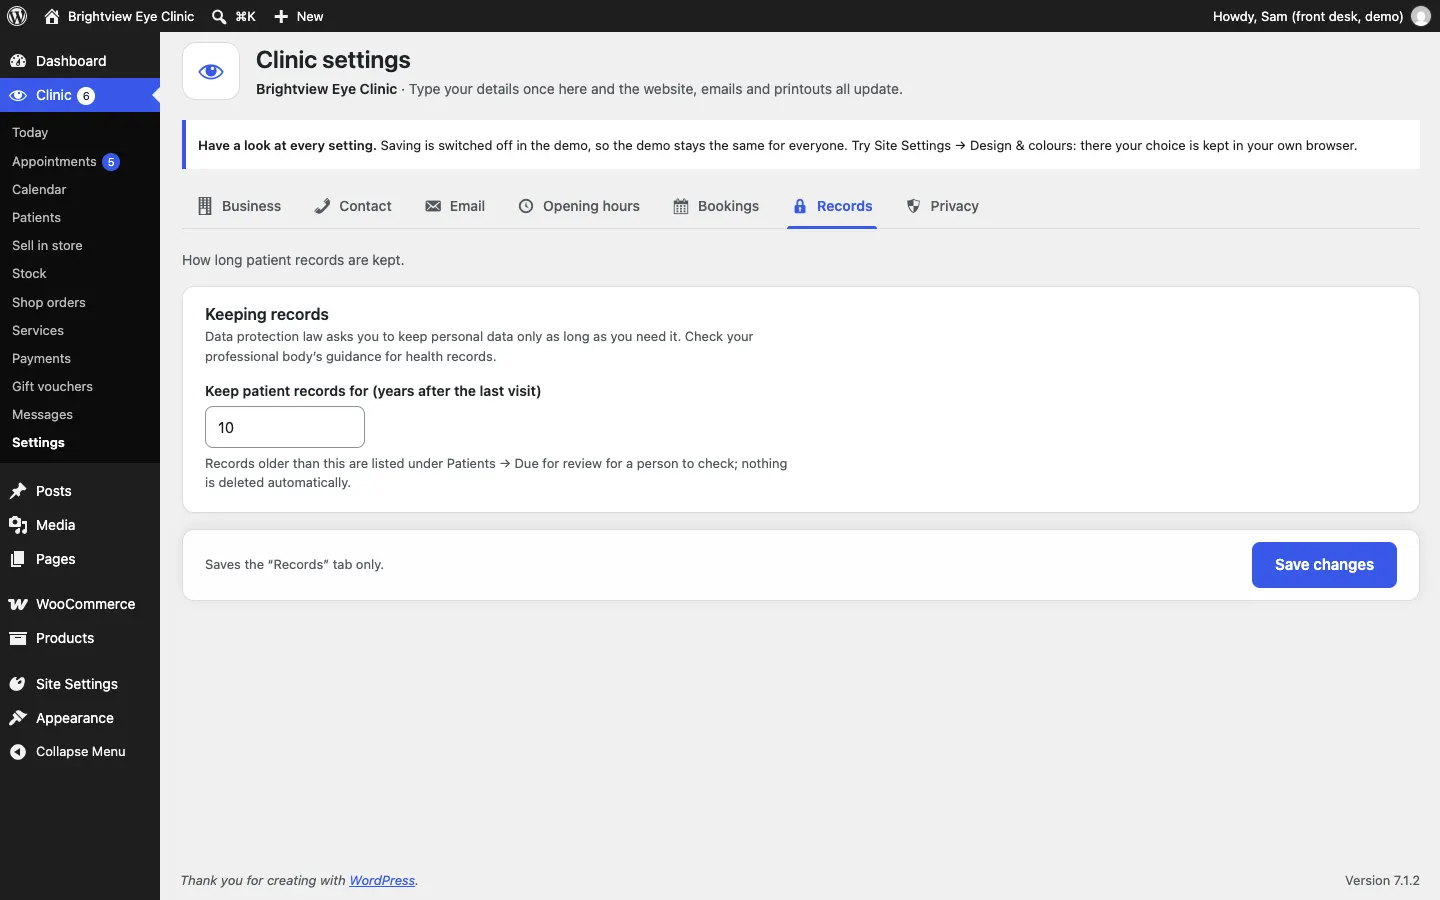Viewport: 1440px width, 900px height.
Task: Click the Clinic eye icon in sidebar
Action: pos(18,95)
